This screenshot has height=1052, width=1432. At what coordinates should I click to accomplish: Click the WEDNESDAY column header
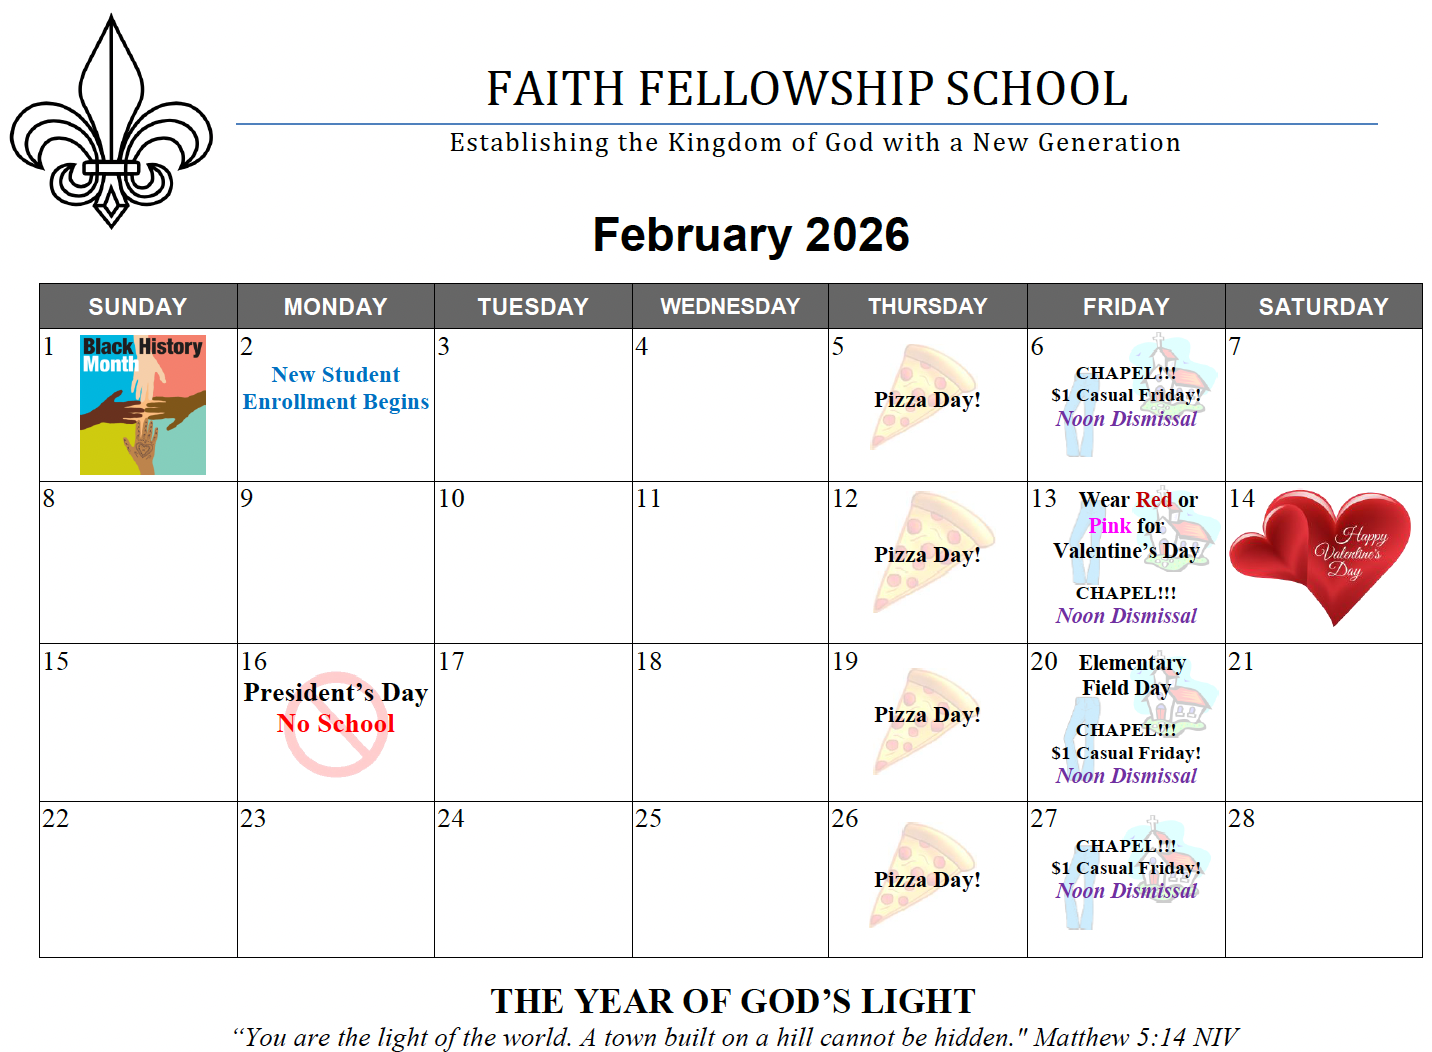click(730, 307)
